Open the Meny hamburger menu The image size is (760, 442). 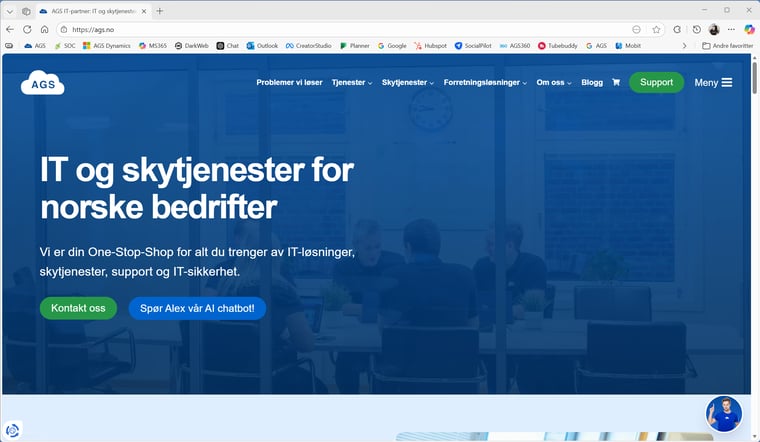point(713,82)
